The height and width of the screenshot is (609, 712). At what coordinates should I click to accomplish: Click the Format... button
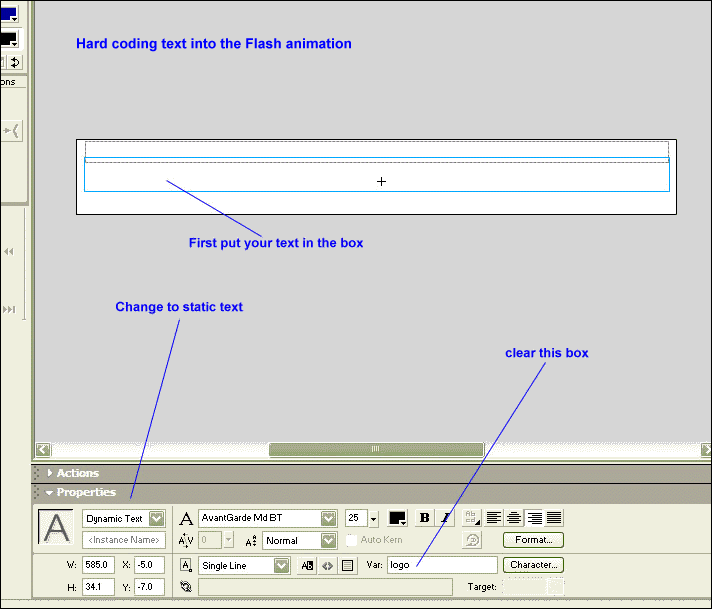tap(533, 540)
